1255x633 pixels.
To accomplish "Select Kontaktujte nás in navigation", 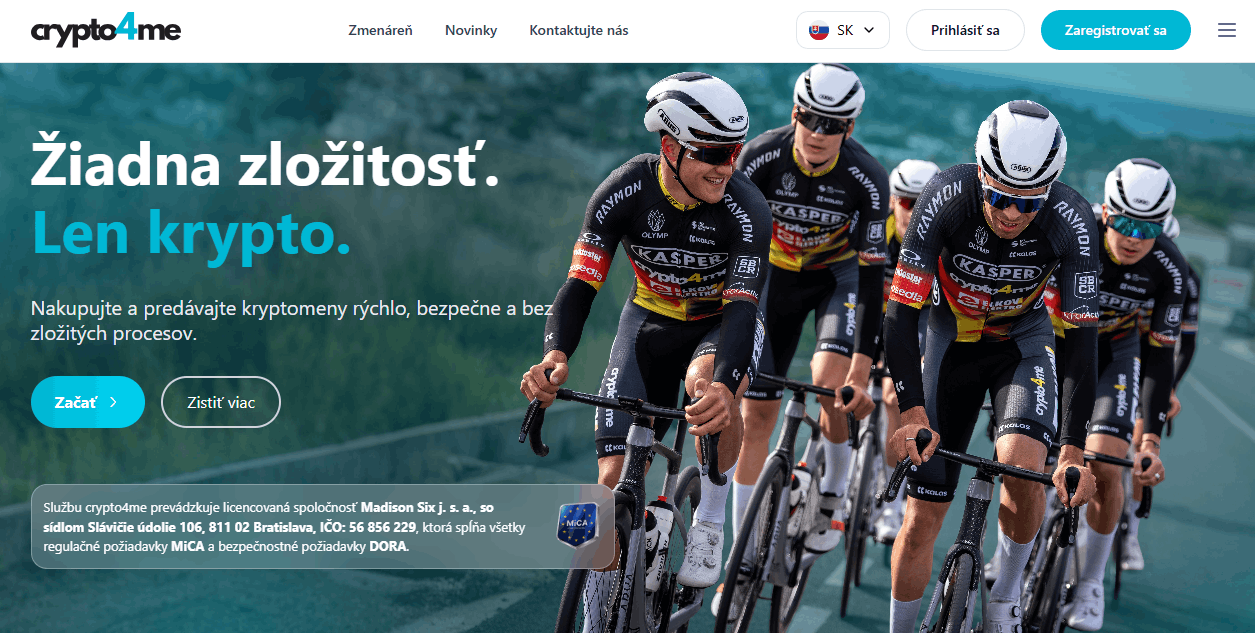I will 579,30.
